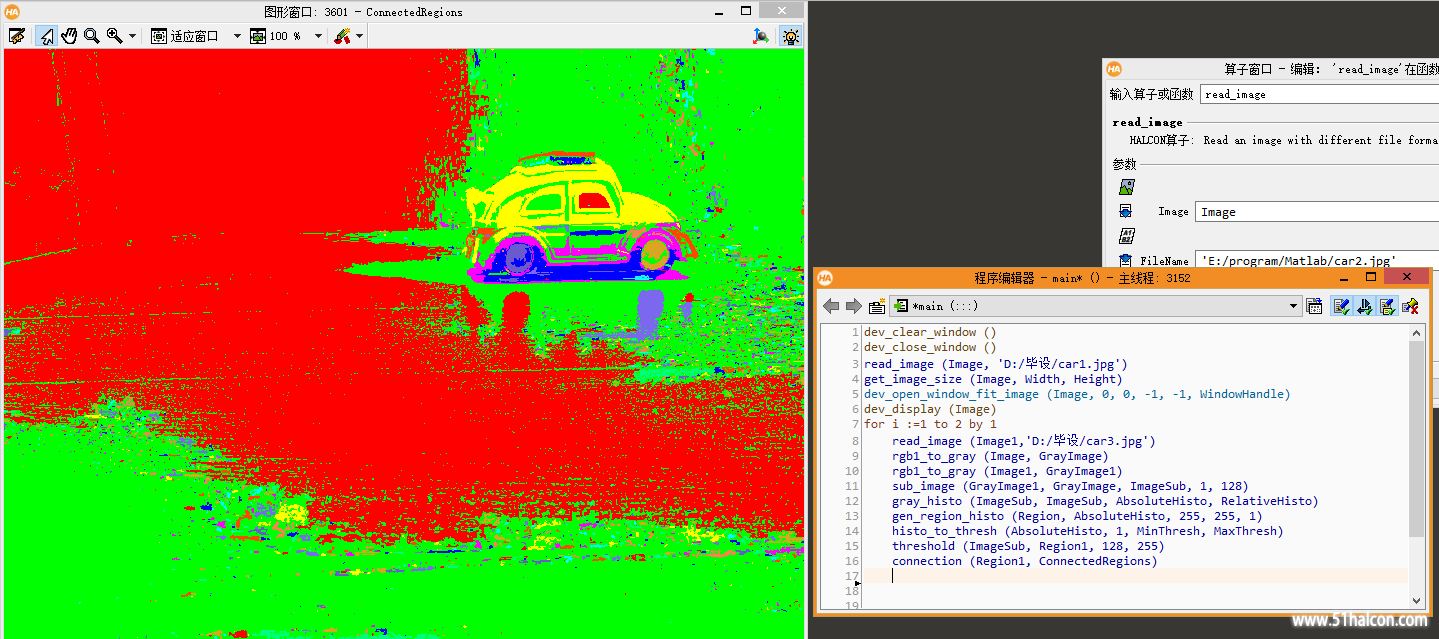Click line number 16 in the editor gutter
The image size is (1439, 639).
click(852, 561)
